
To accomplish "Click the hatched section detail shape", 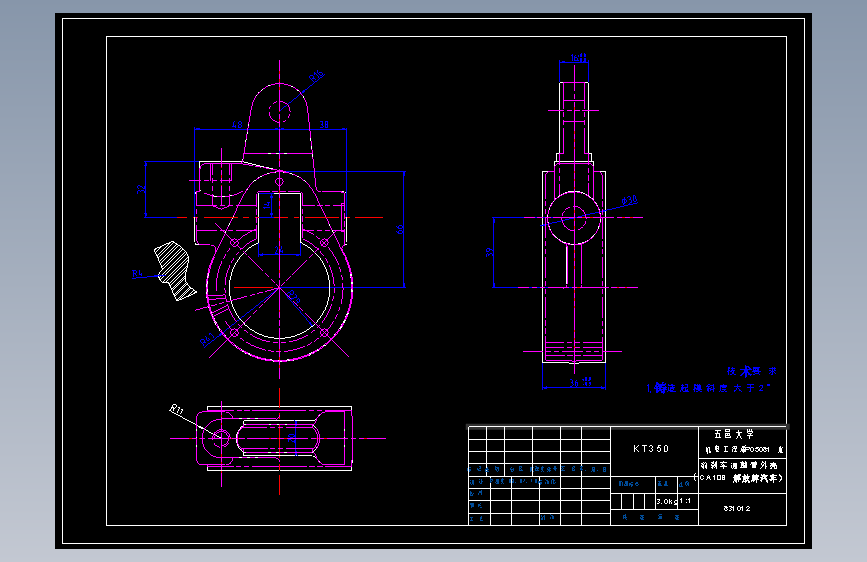I will coord(175,270).
